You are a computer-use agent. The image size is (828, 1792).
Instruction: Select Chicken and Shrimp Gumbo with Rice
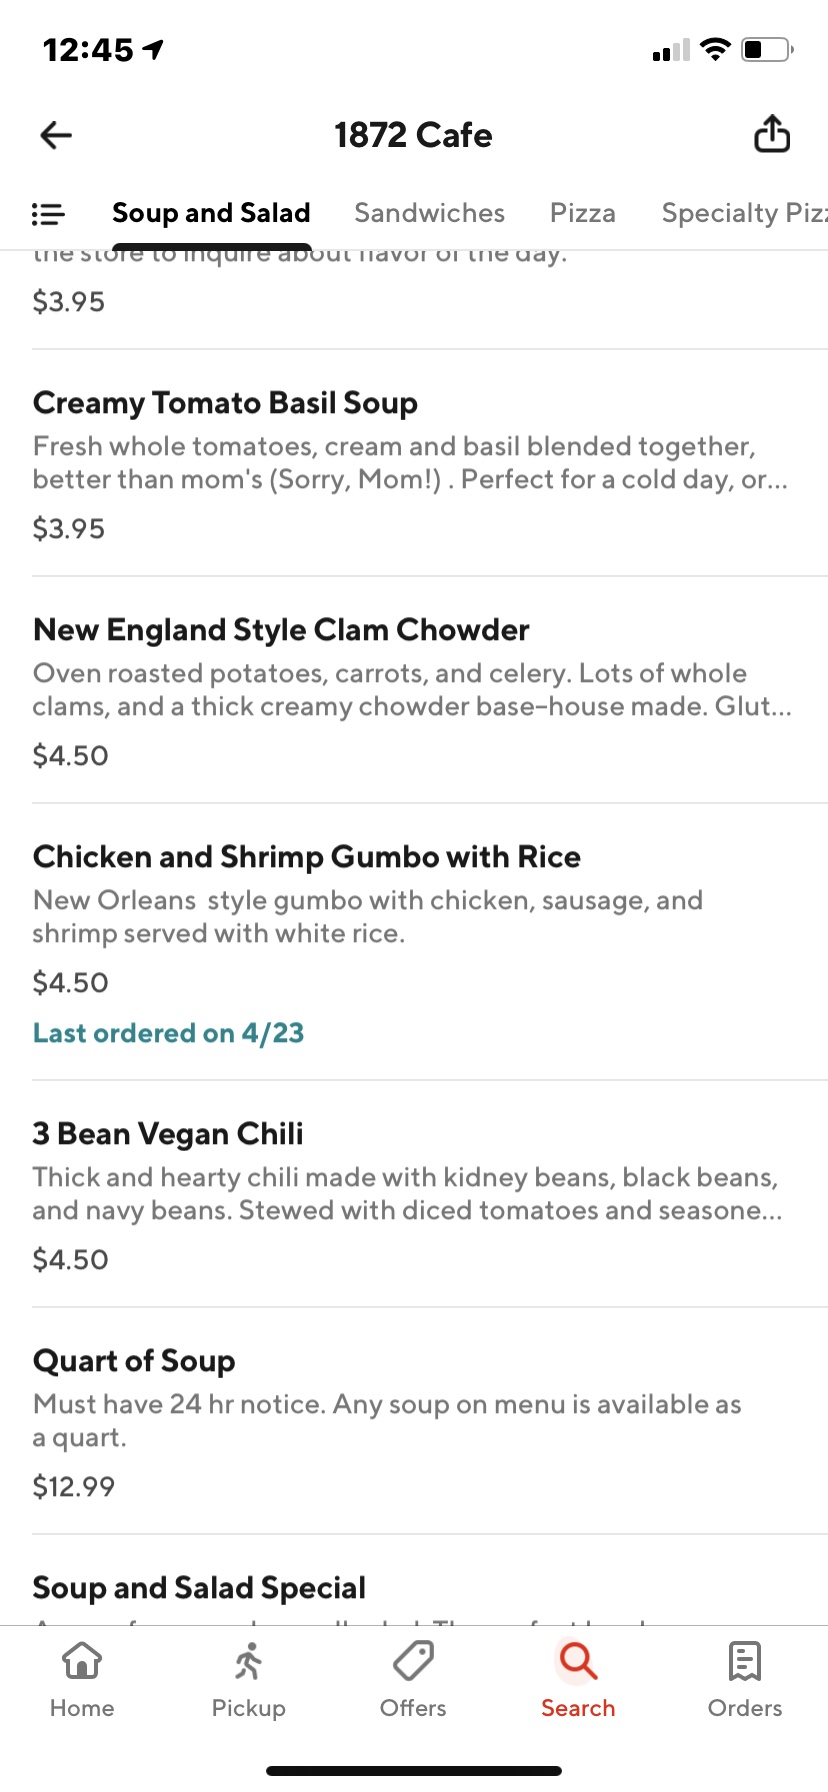pyautogui.click(x=306, y=857)
